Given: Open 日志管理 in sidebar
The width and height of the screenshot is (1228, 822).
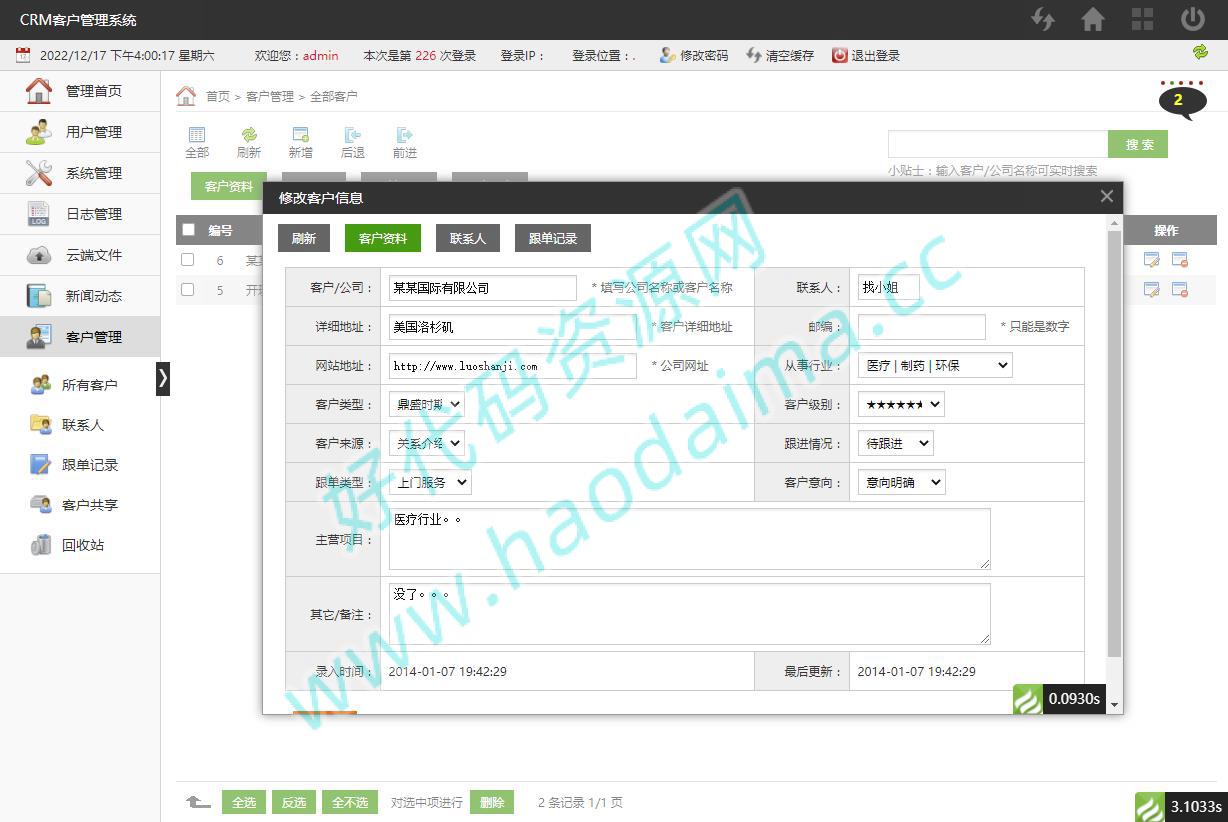Looking at the screenshot, I should [x=80, y=214].
